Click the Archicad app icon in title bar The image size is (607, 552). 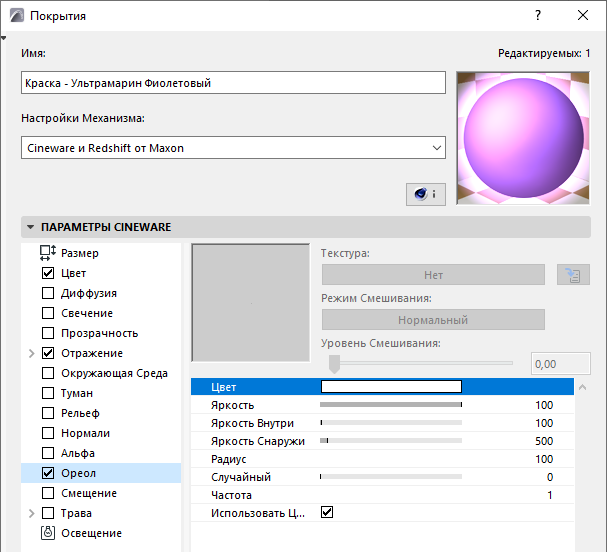coord(17,16)
